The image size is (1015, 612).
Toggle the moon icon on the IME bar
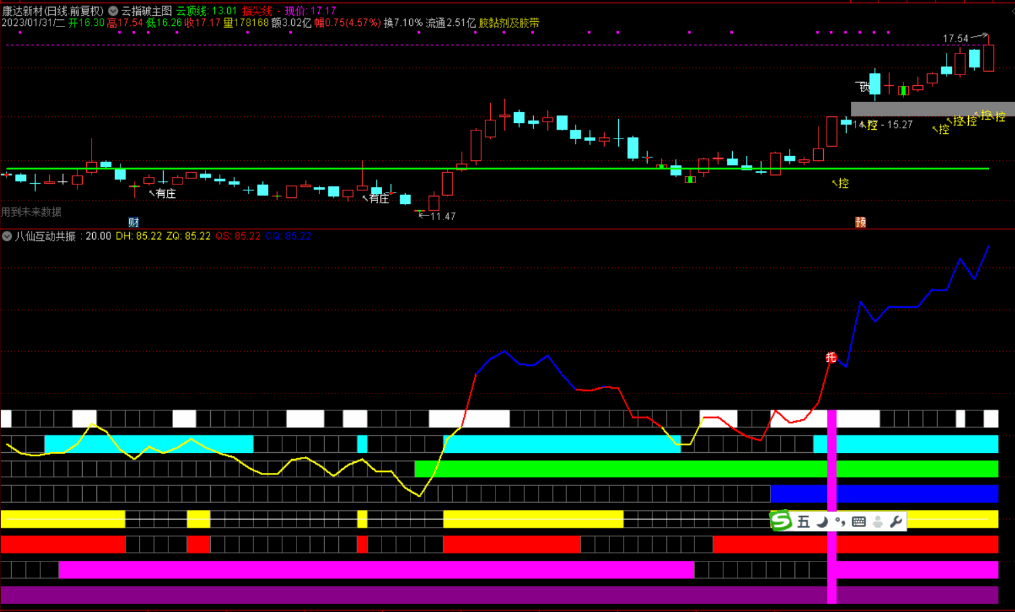822,521
